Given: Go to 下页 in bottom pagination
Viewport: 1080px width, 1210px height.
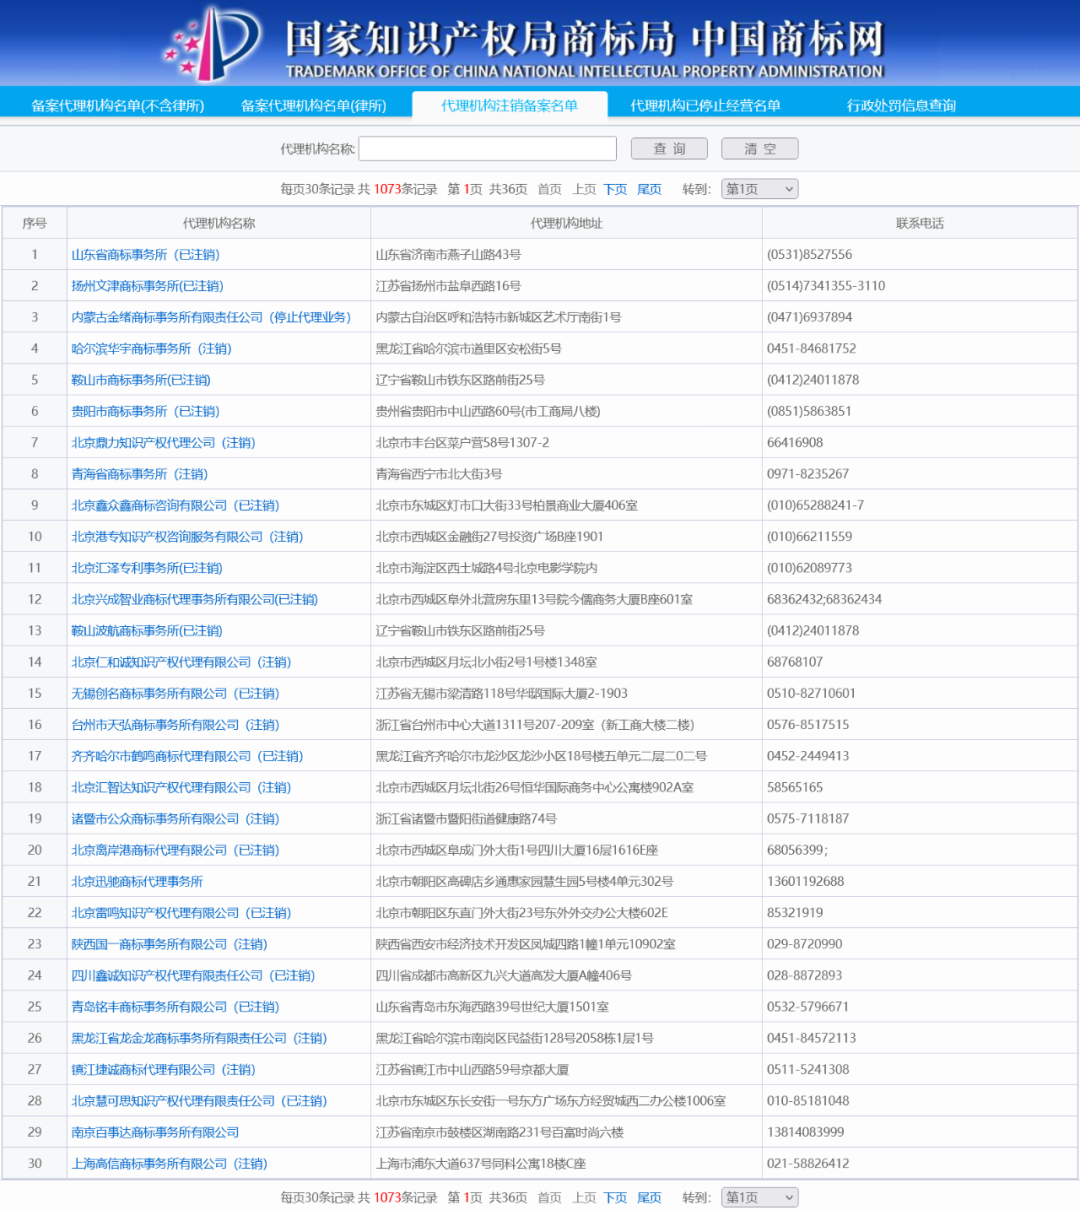Looking at the screenshot, I should (615, 1197).
